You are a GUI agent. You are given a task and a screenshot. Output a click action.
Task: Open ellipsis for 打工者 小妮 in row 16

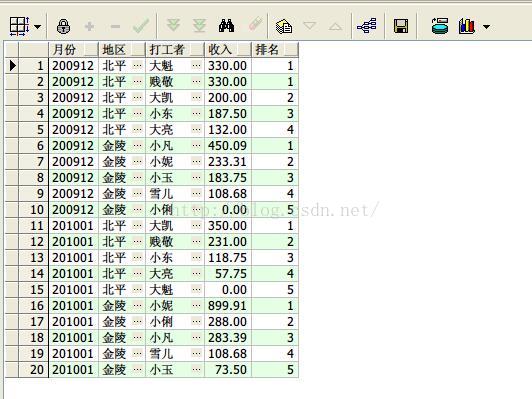pos(196,306)
